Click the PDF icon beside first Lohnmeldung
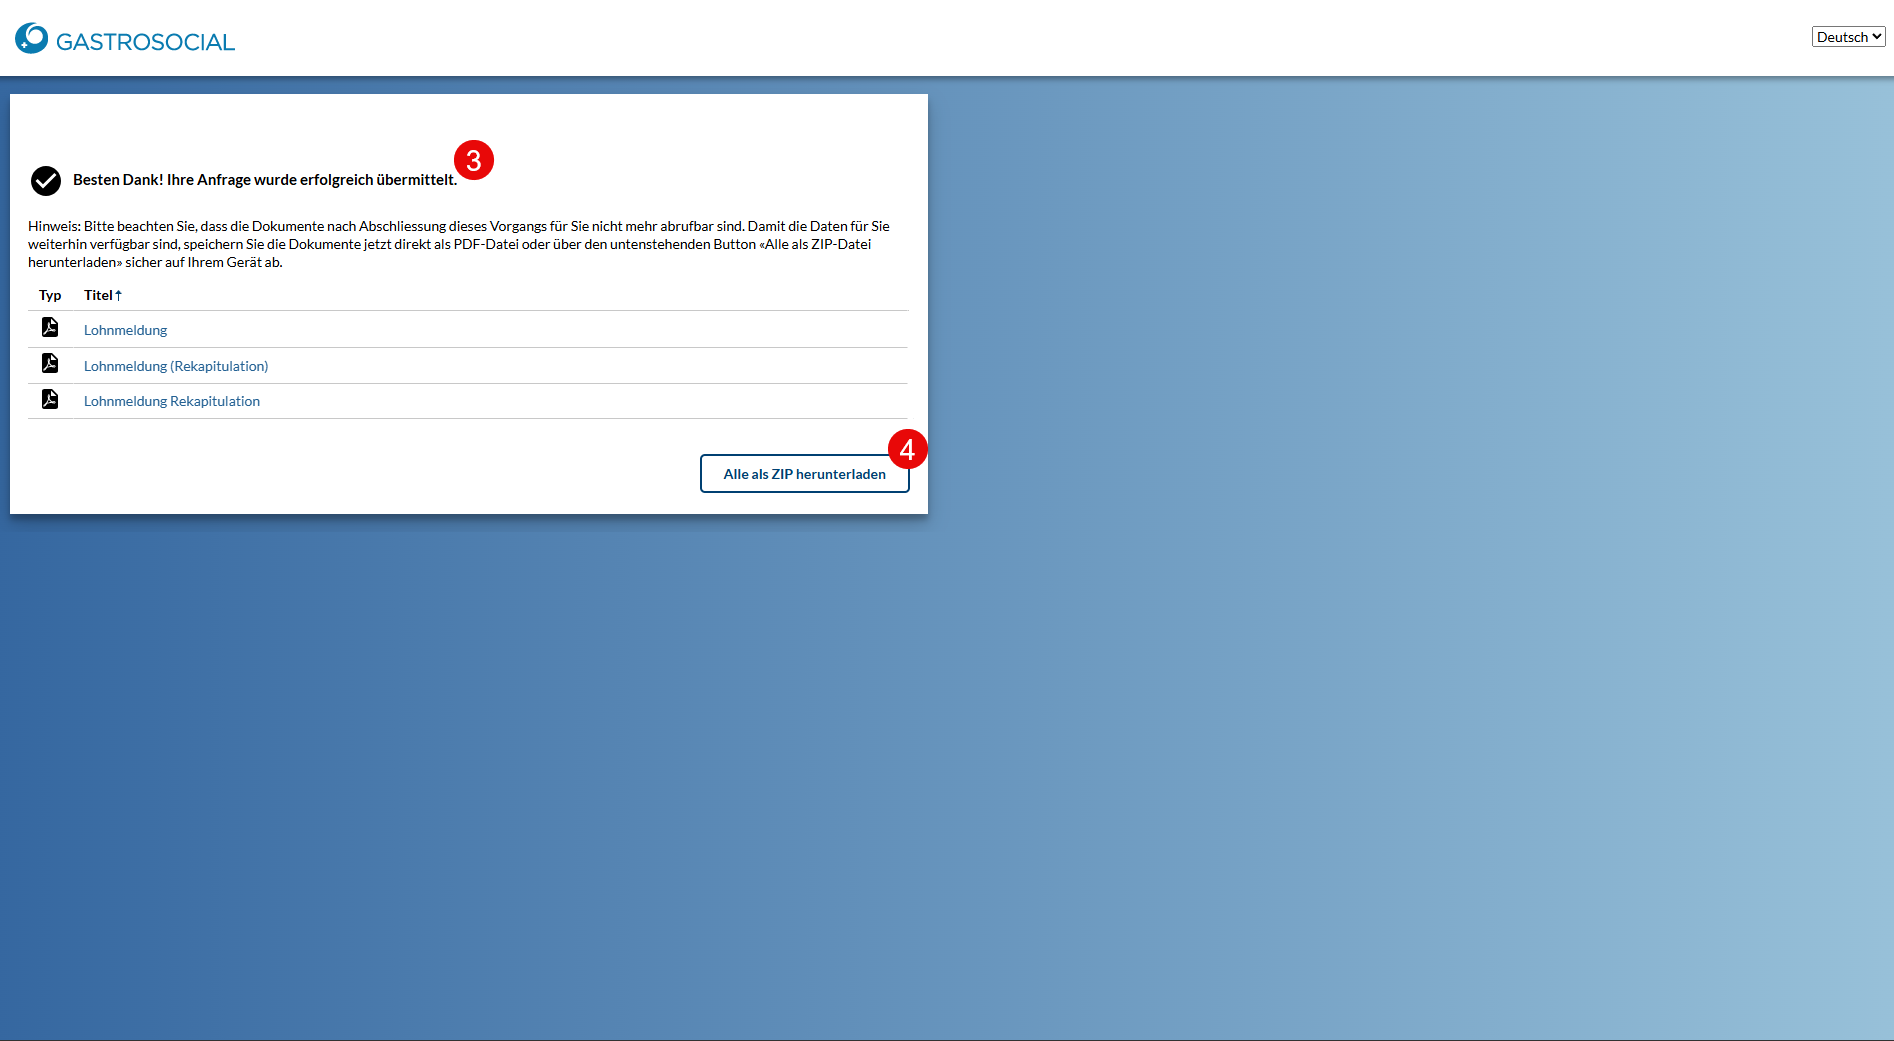Screen dimensions: 1894x1041 pyautogui.click(x=50, y=328)
